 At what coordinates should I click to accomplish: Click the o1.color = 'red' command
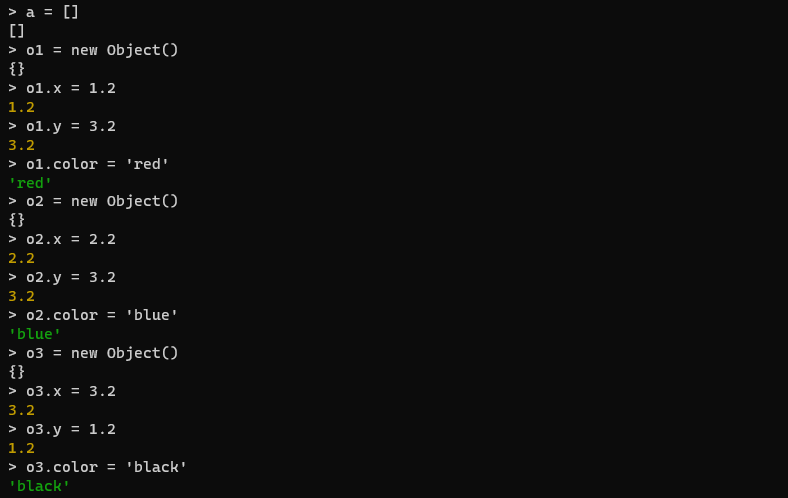pos(89,164)
